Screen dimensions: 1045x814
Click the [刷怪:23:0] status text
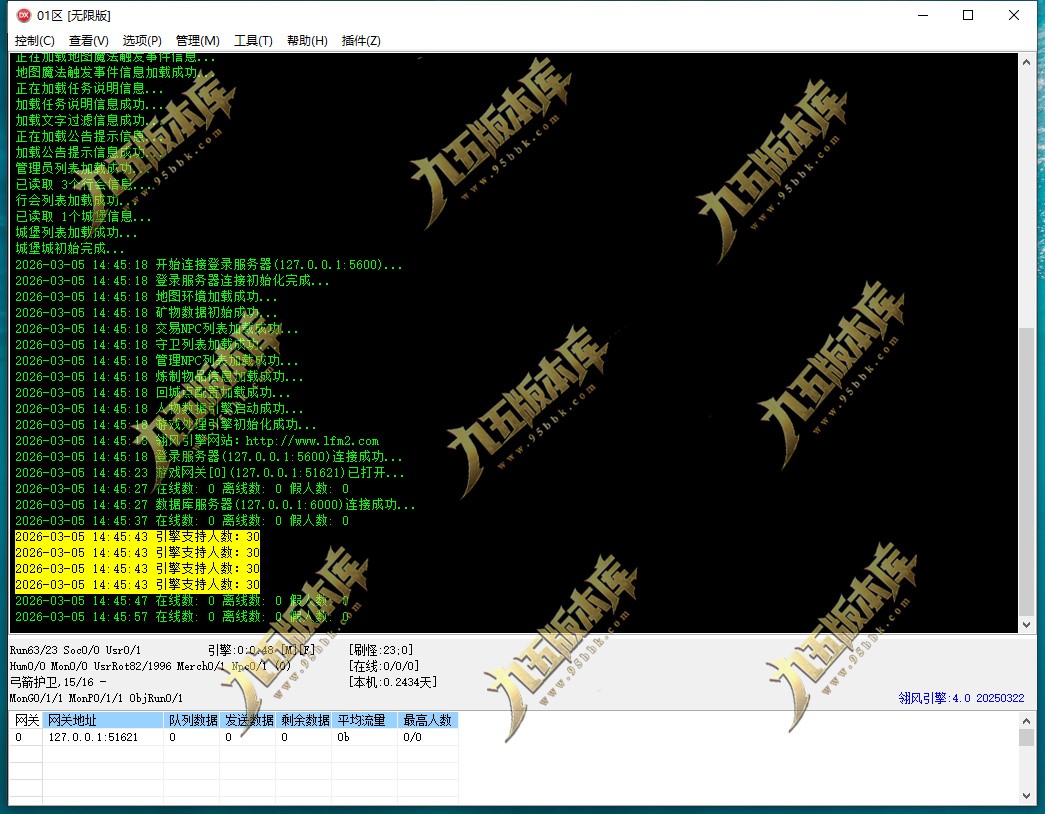coord(381,650)
